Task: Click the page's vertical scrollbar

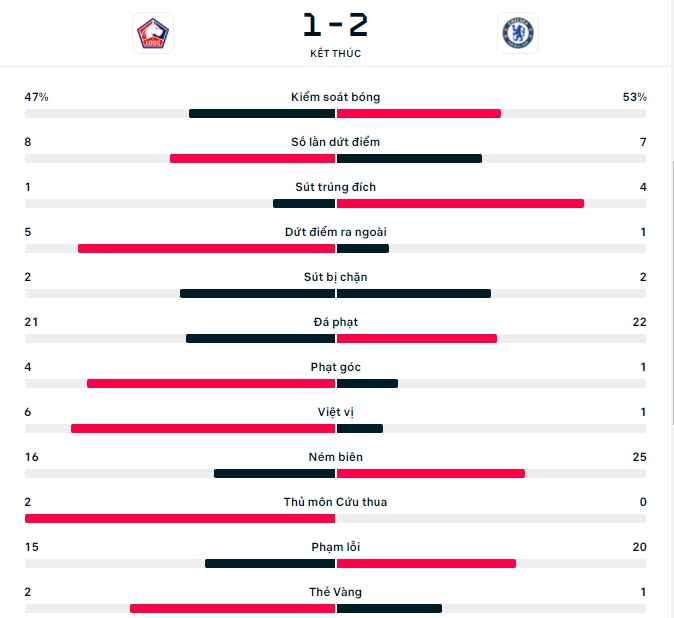Action: point(672,292)
